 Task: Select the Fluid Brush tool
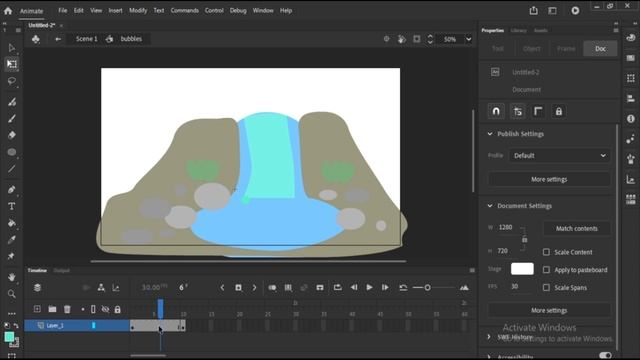click(x=11, y=102)
